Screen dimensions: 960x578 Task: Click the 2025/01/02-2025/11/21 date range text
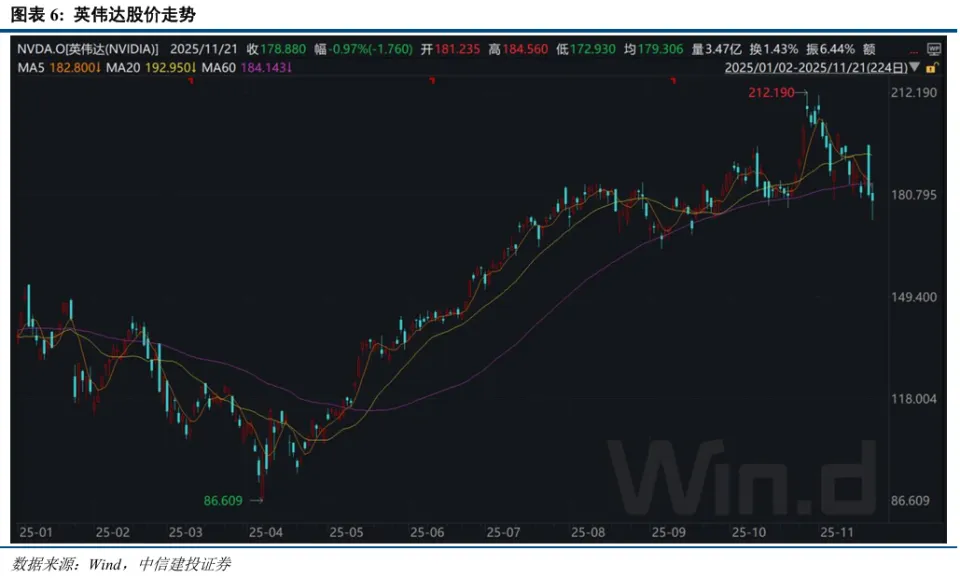808,68
